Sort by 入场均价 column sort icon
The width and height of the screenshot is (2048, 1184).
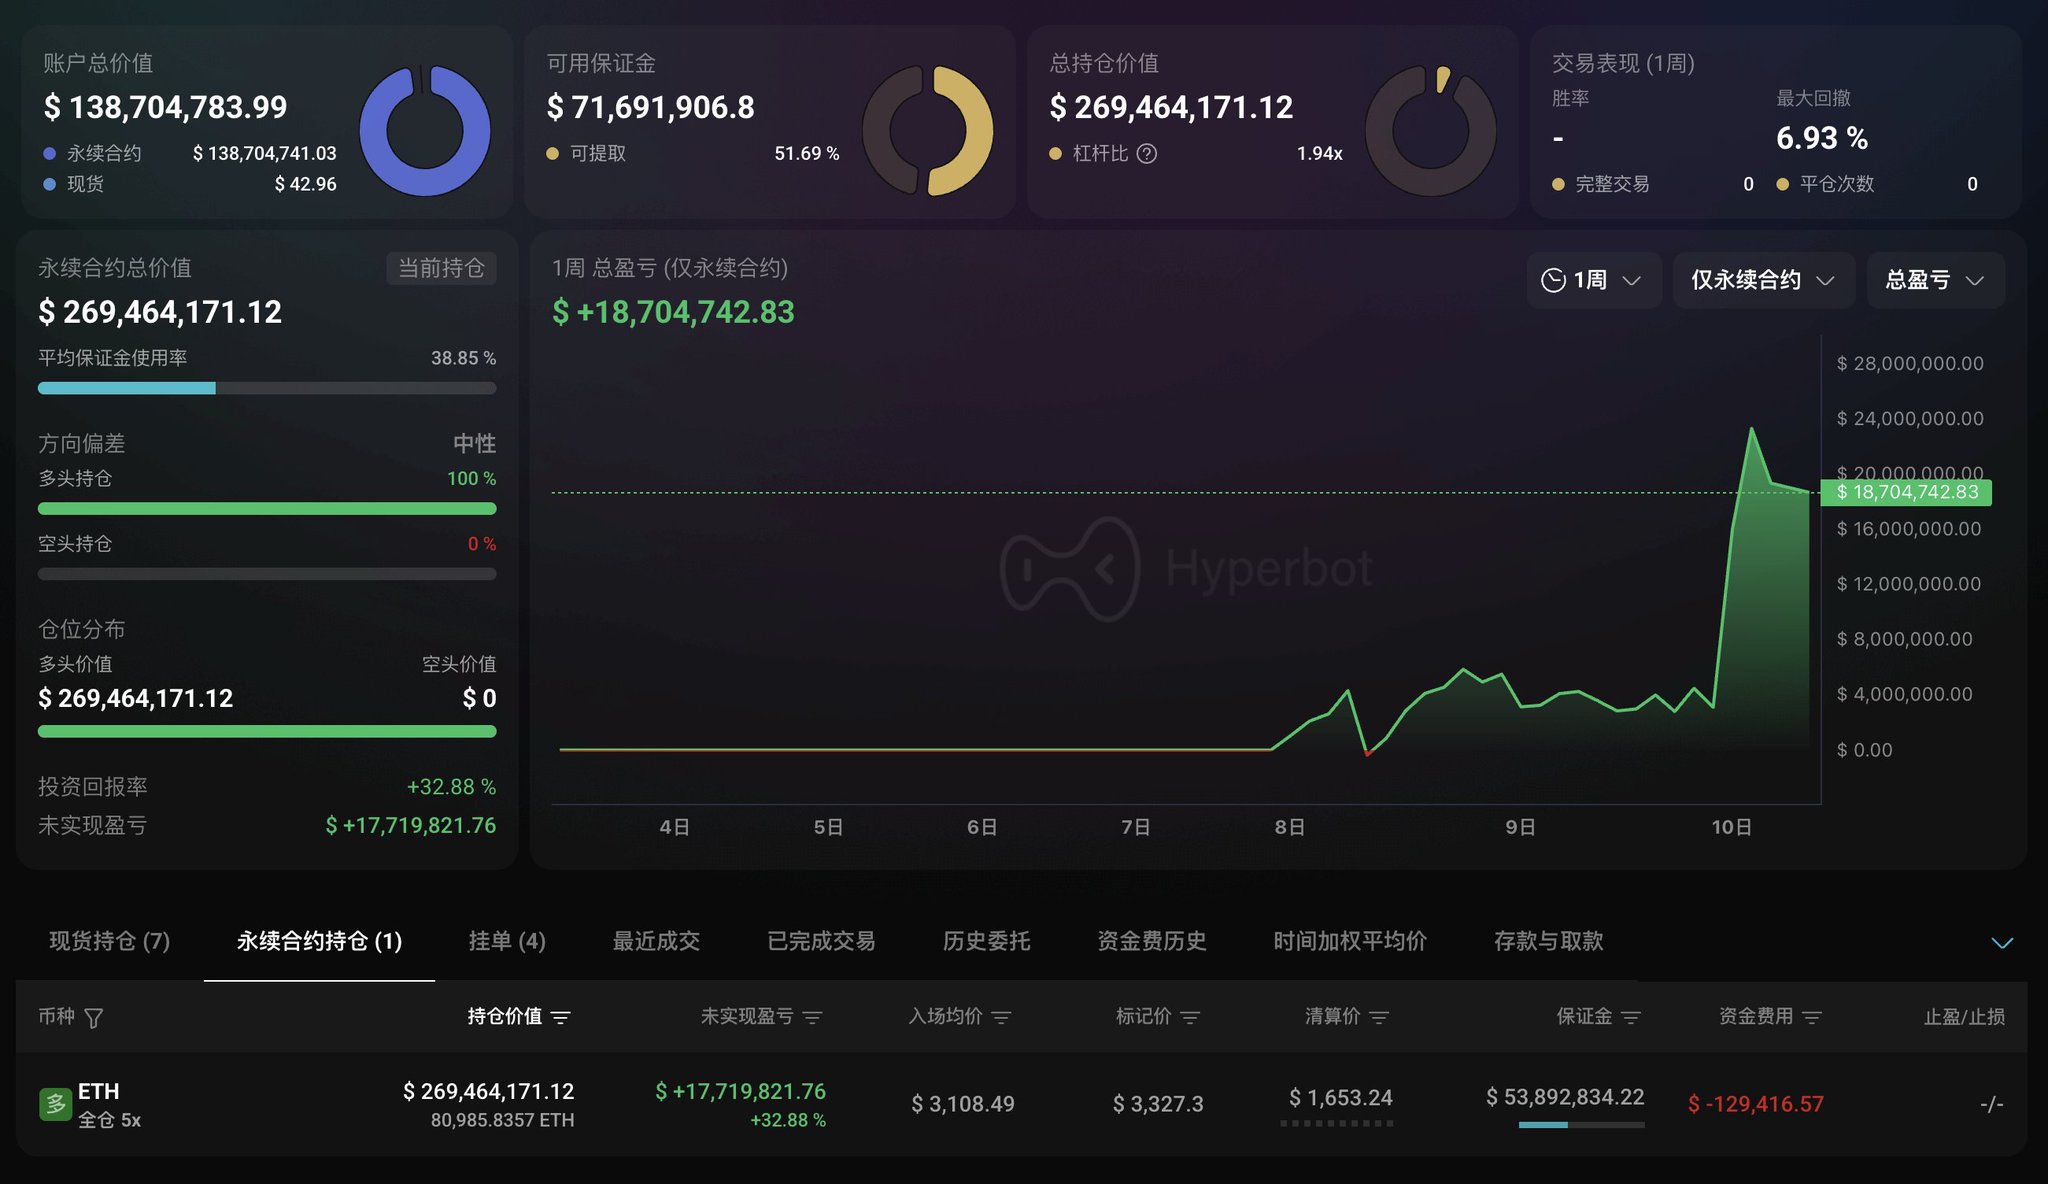[1001, 1017]
